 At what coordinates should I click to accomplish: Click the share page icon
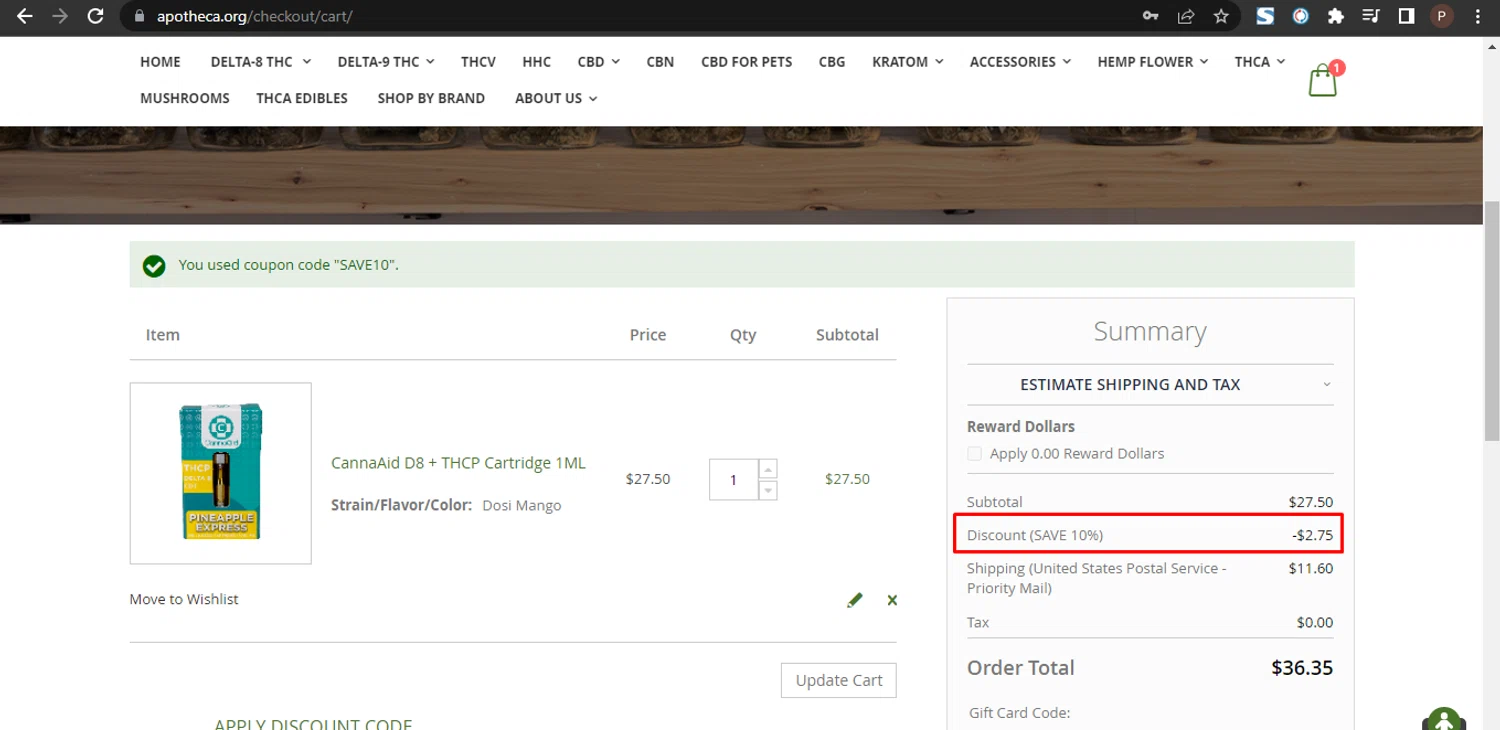pyautogui.click(x=1186, y=16)
